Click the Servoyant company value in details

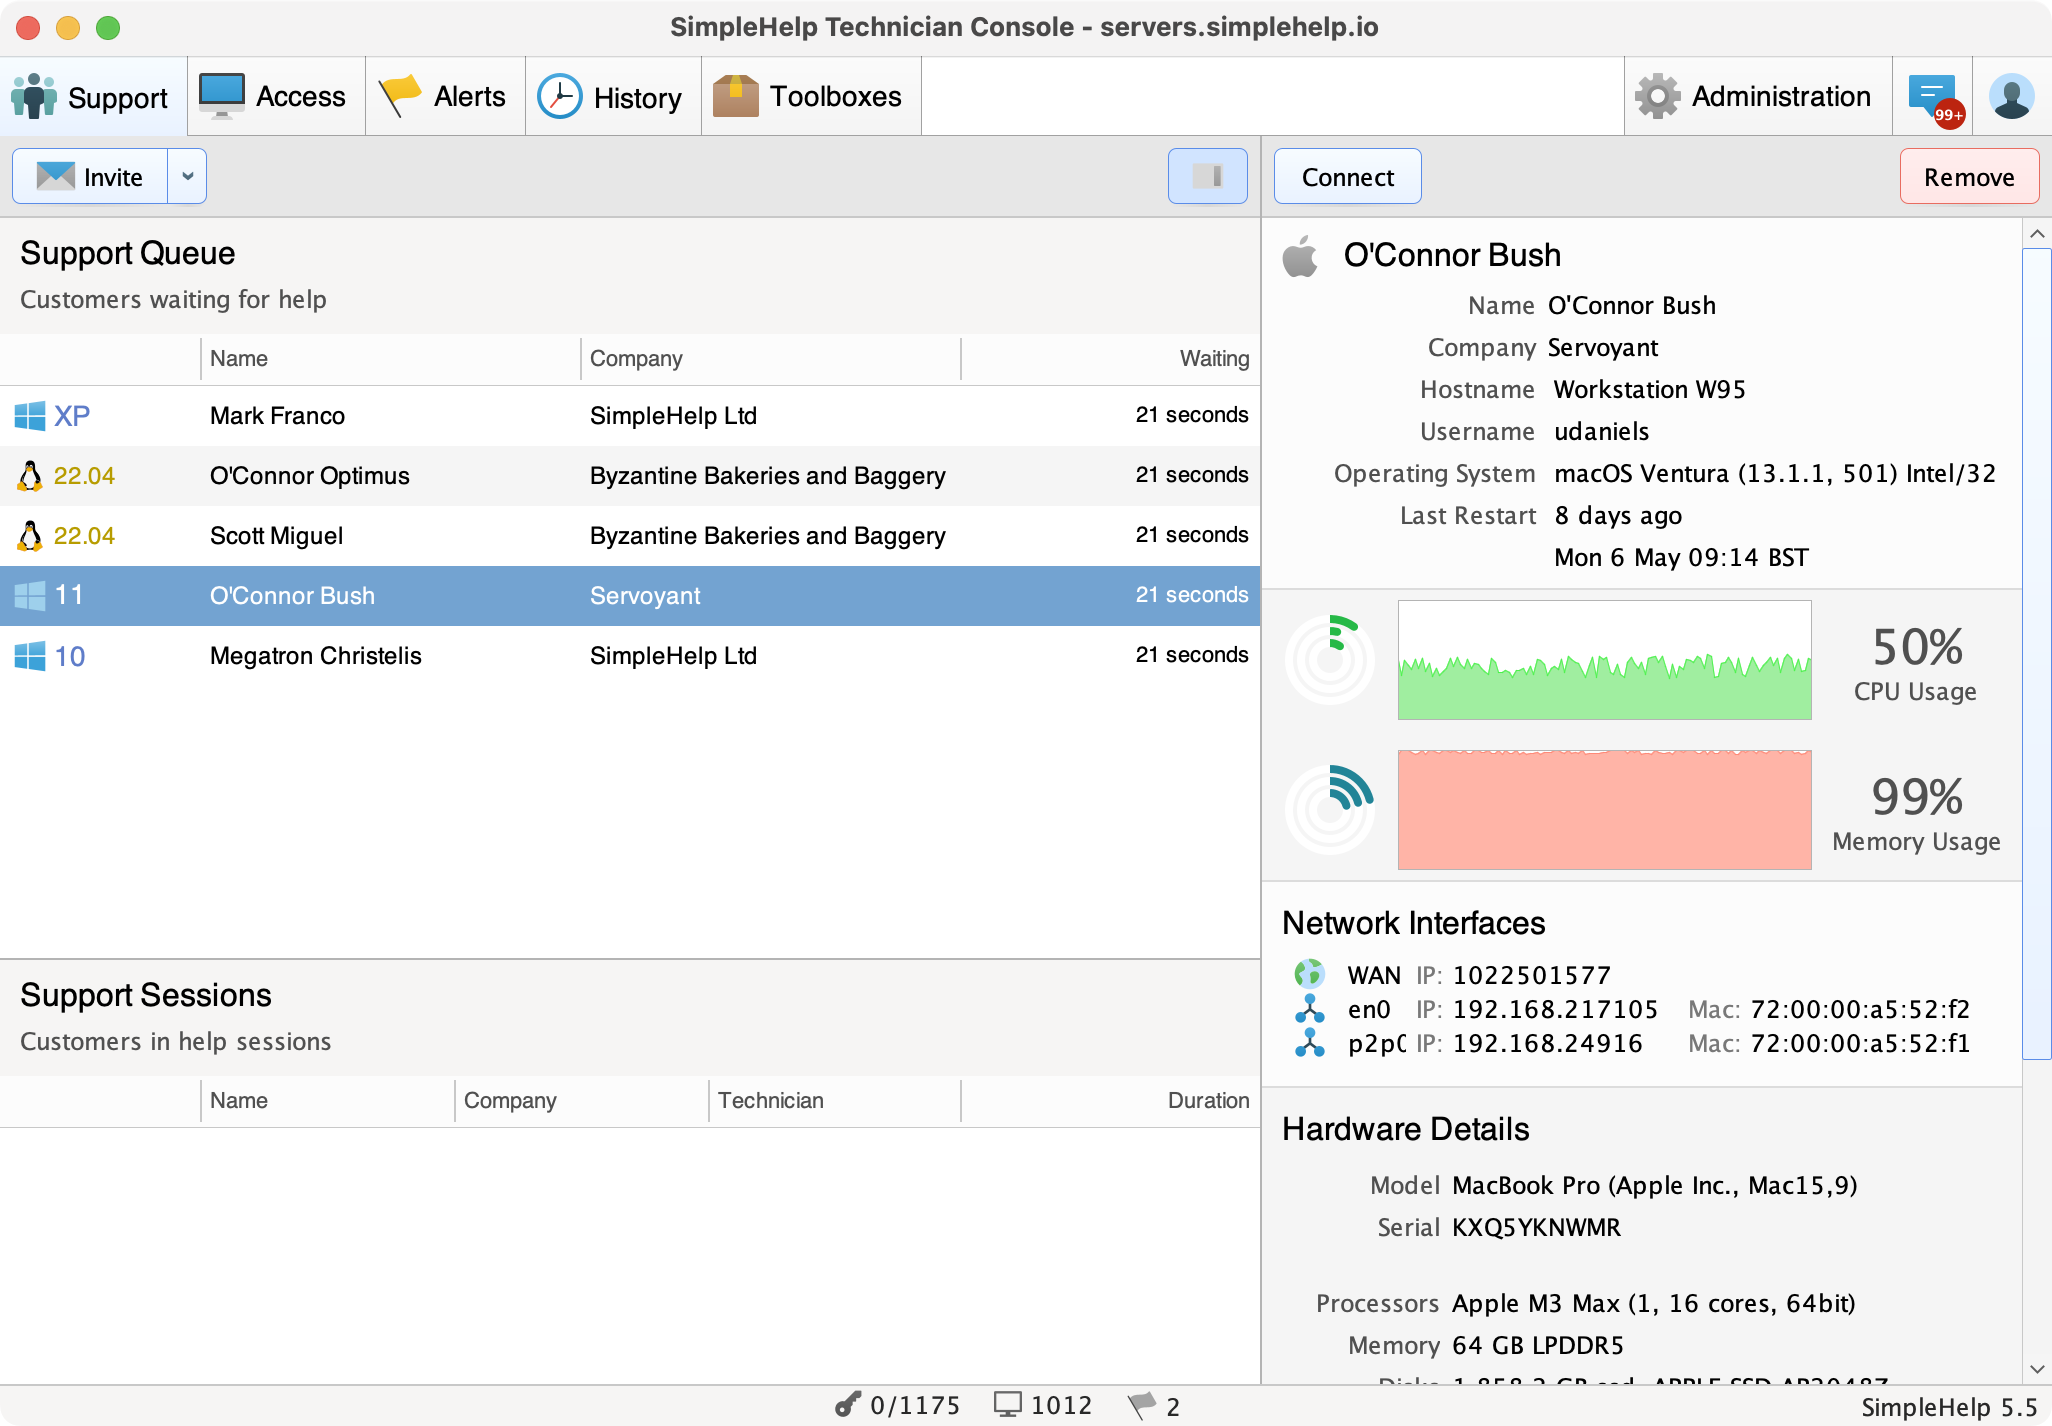pyautogui.click(x=1603, y=347)
